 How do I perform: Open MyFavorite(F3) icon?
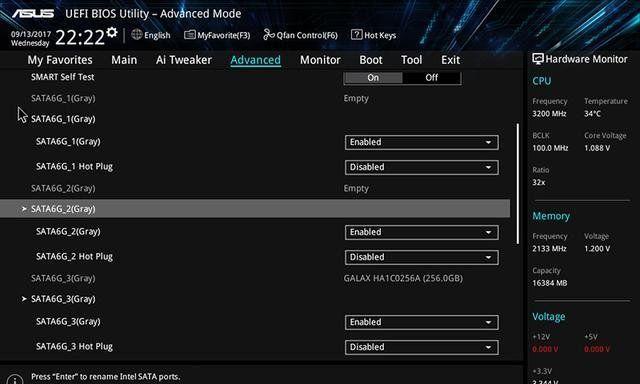click(190, 35)
